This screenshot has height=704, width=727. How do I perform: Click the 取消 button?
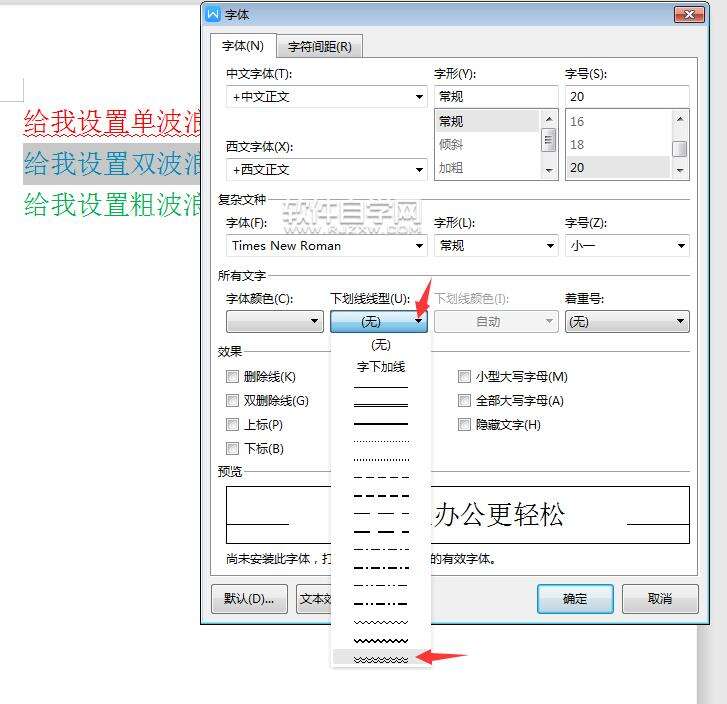point(660,599)
